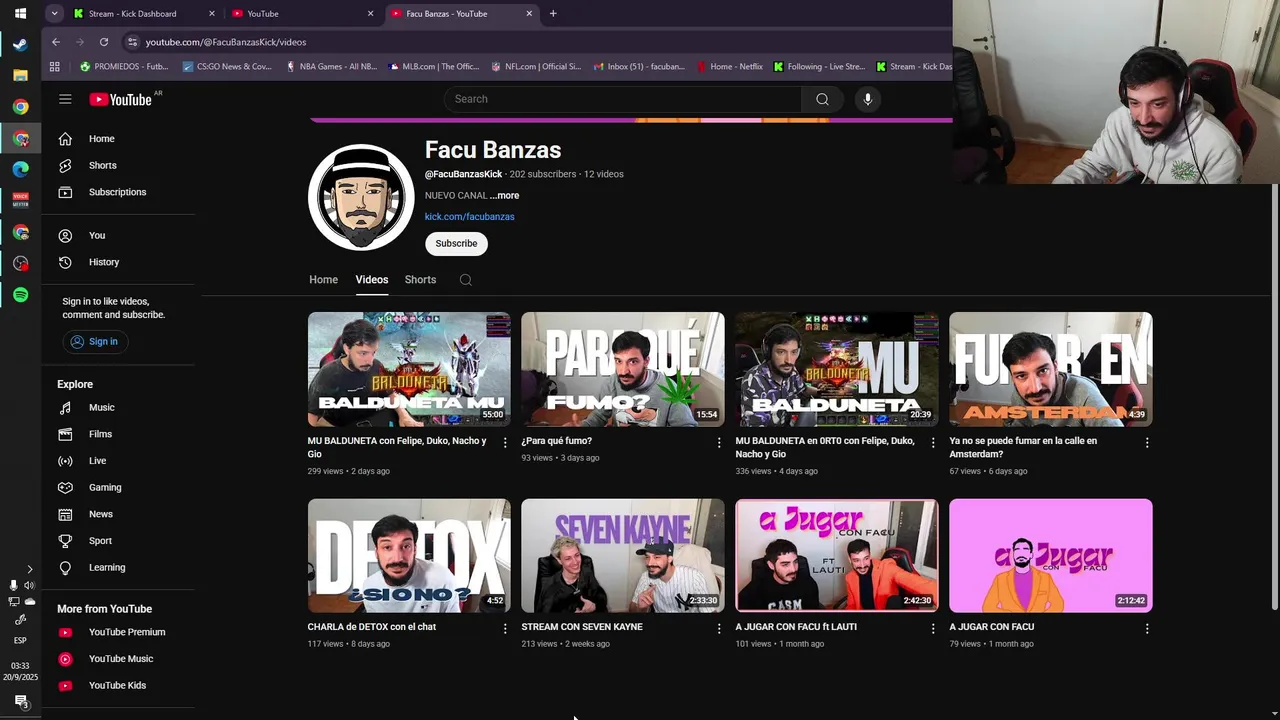Switch to channel Shorts tab
This screenshot has width=1280, height=720.
click(420, 280)
